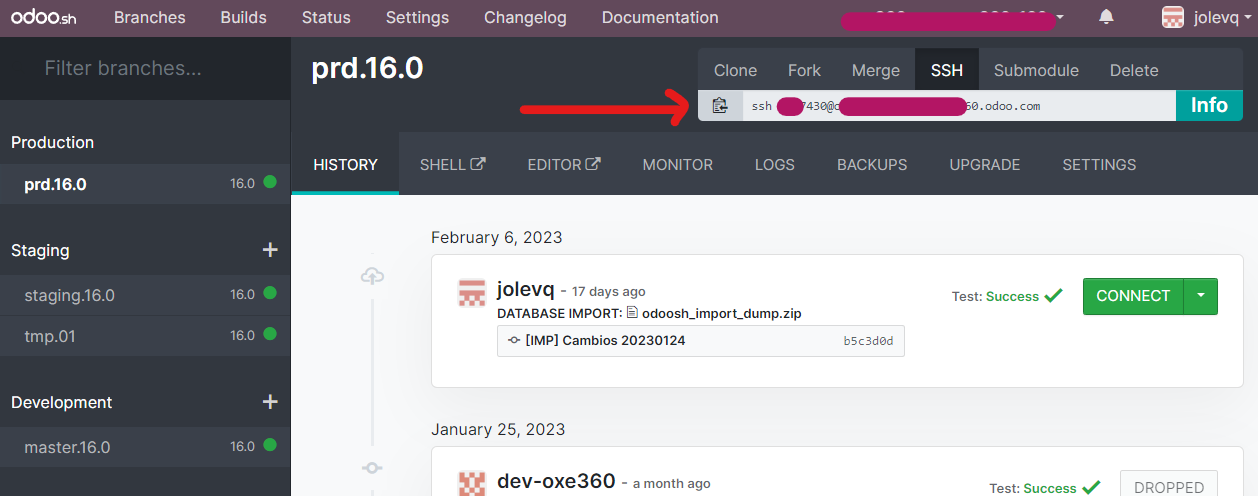Image resolution: width=1258 pixels, height=496 pixels.
Task: Click the February 6, 2023 date heading
Action: [x=497, y=237]
